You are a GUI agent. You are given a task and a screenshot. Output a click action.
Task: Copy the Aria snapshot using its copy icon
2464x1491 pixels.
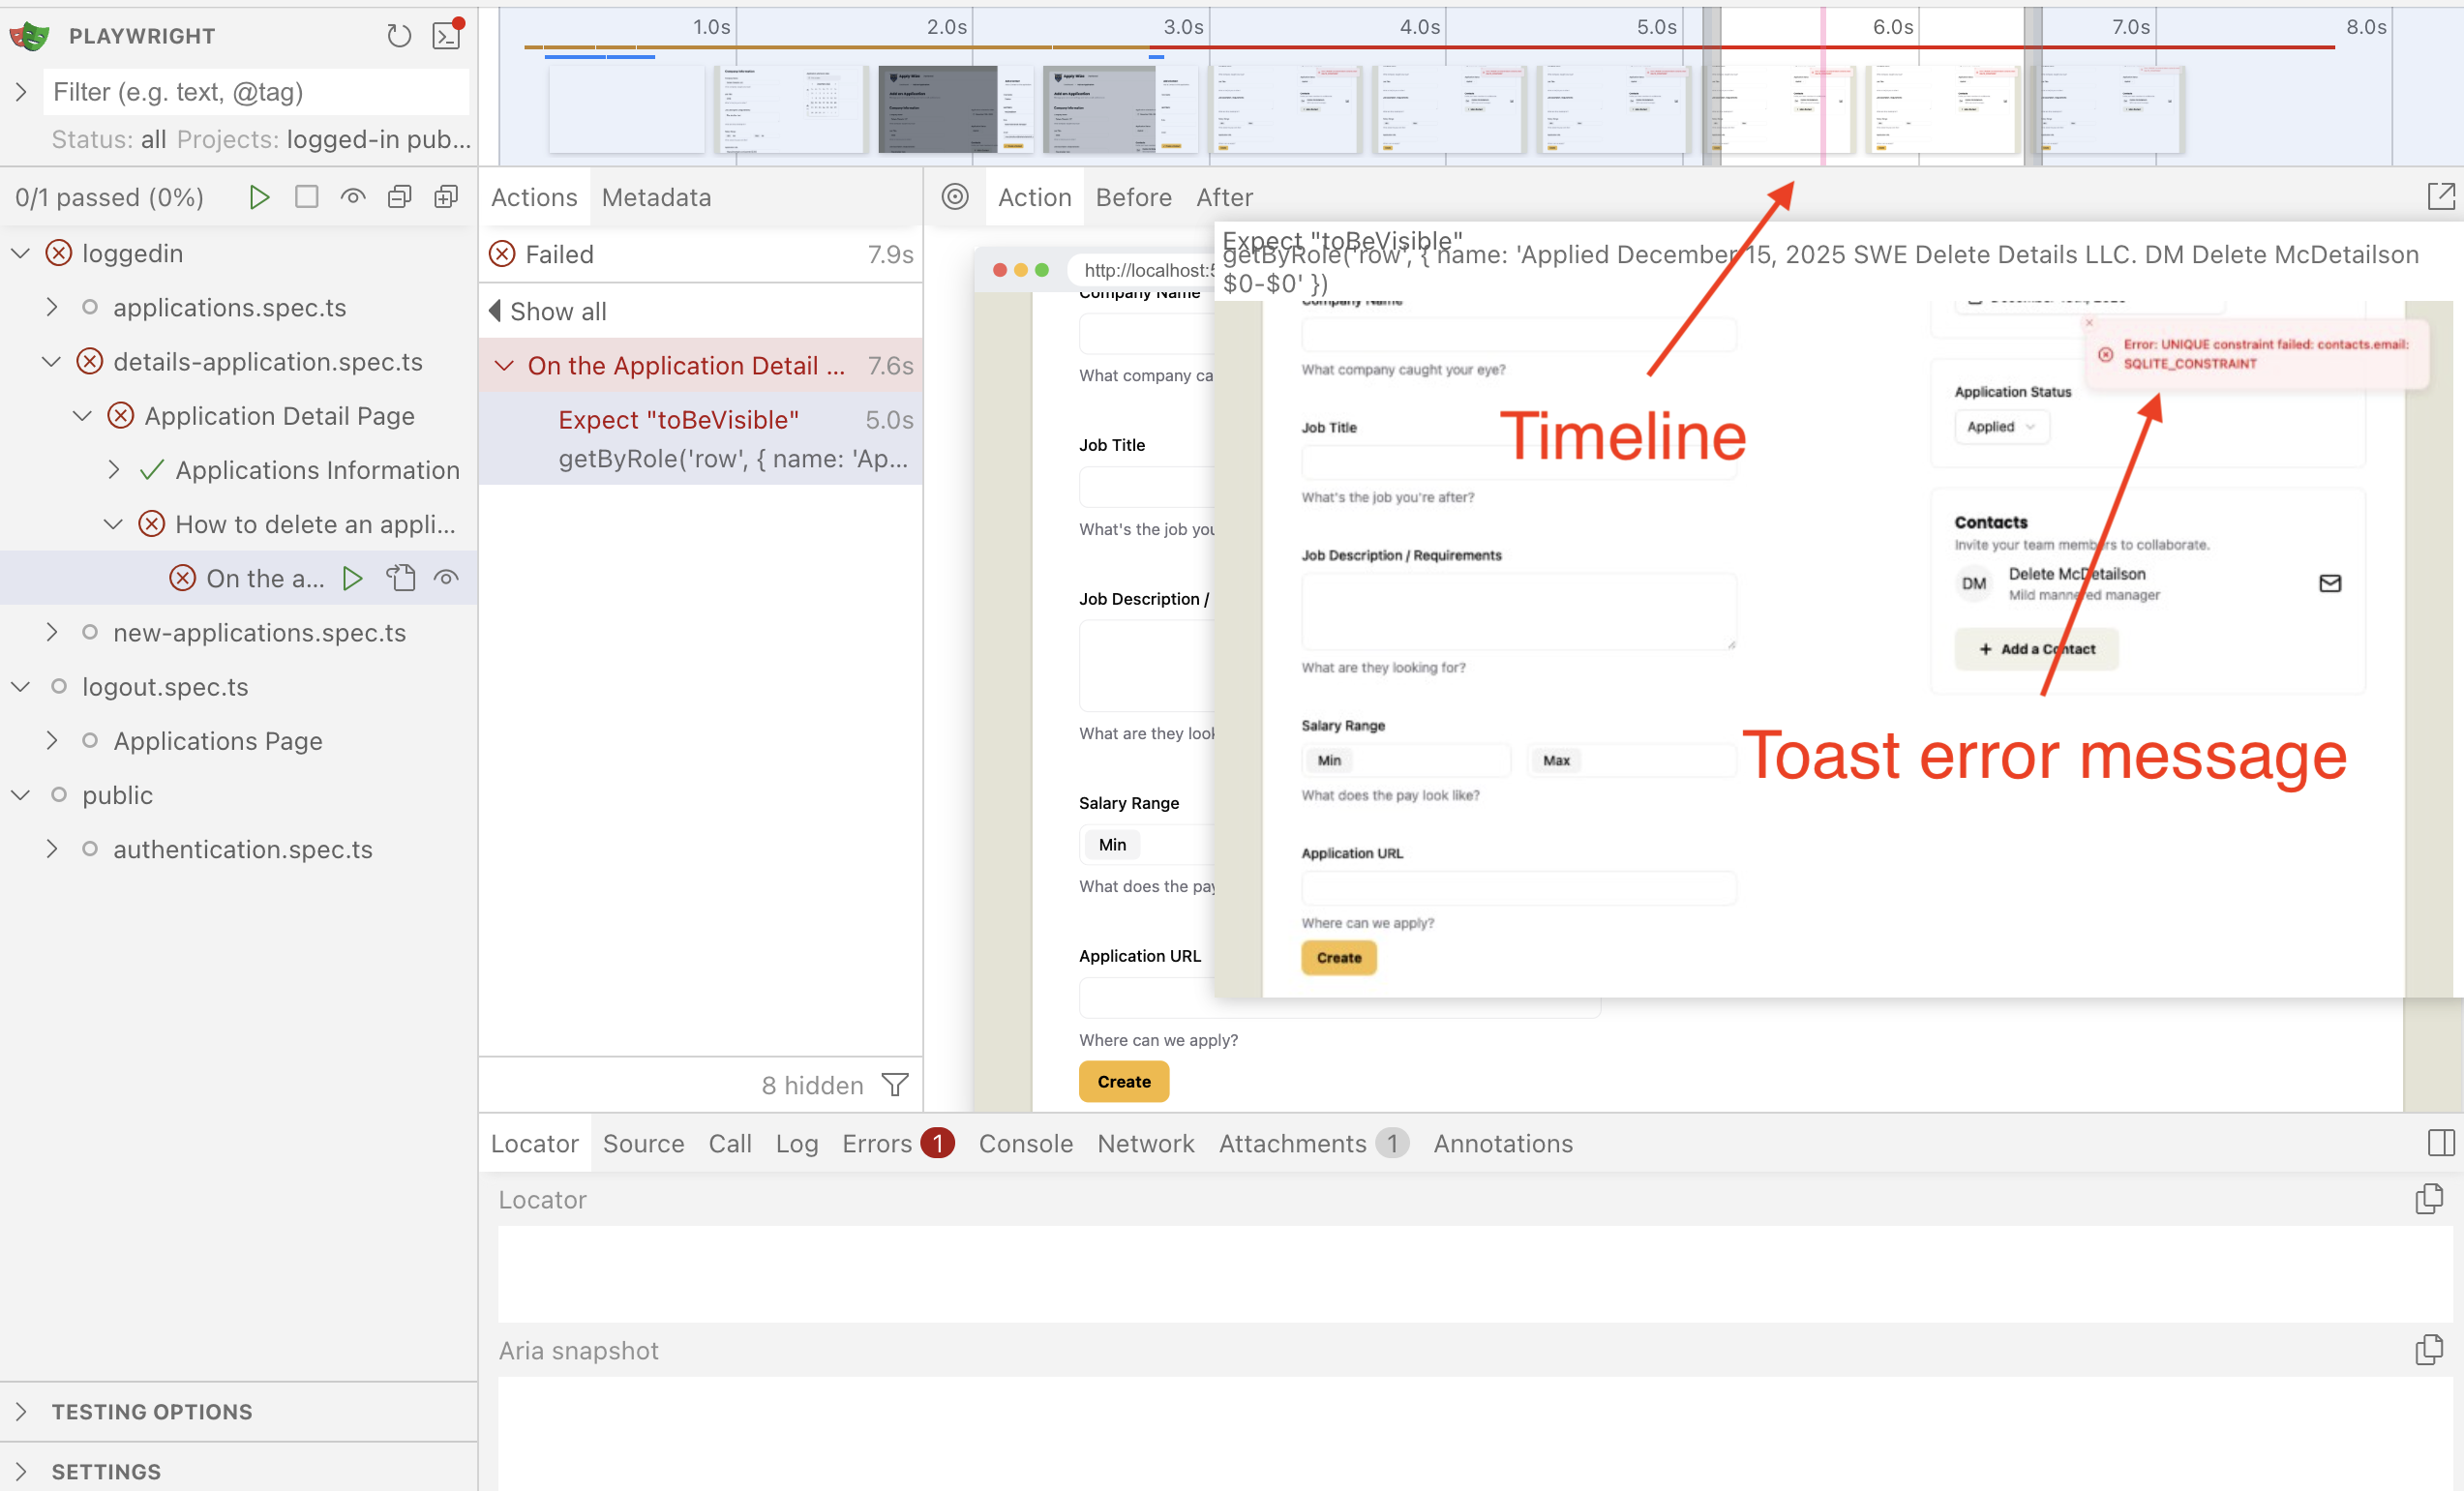click(x=2429, y=1350)
